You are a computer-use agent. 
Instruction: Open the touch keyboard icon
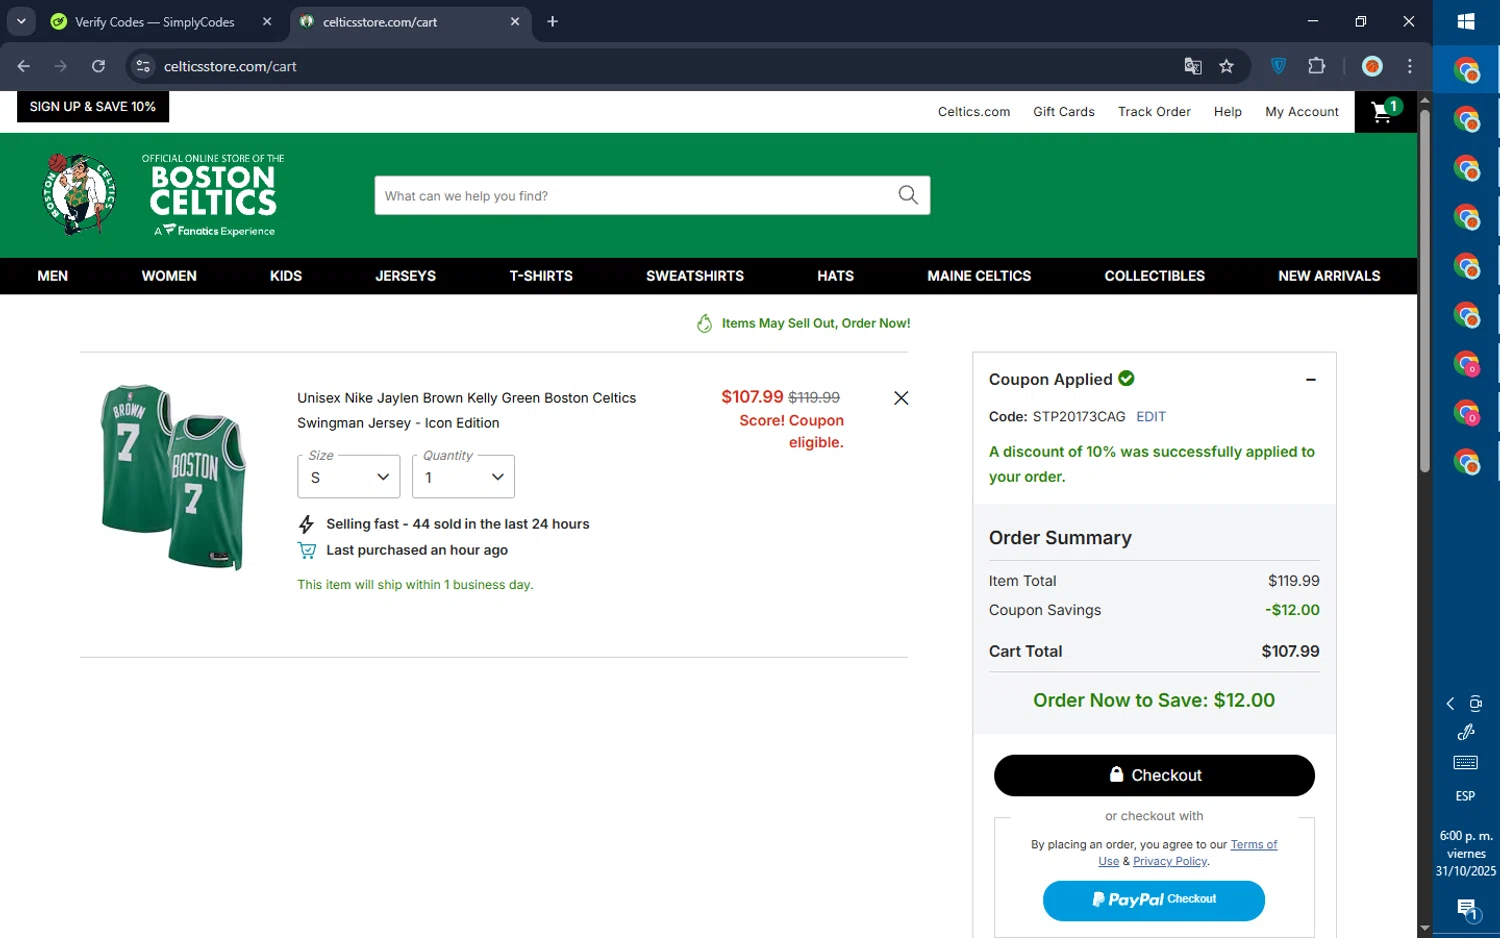click(x=1466, y=763)
